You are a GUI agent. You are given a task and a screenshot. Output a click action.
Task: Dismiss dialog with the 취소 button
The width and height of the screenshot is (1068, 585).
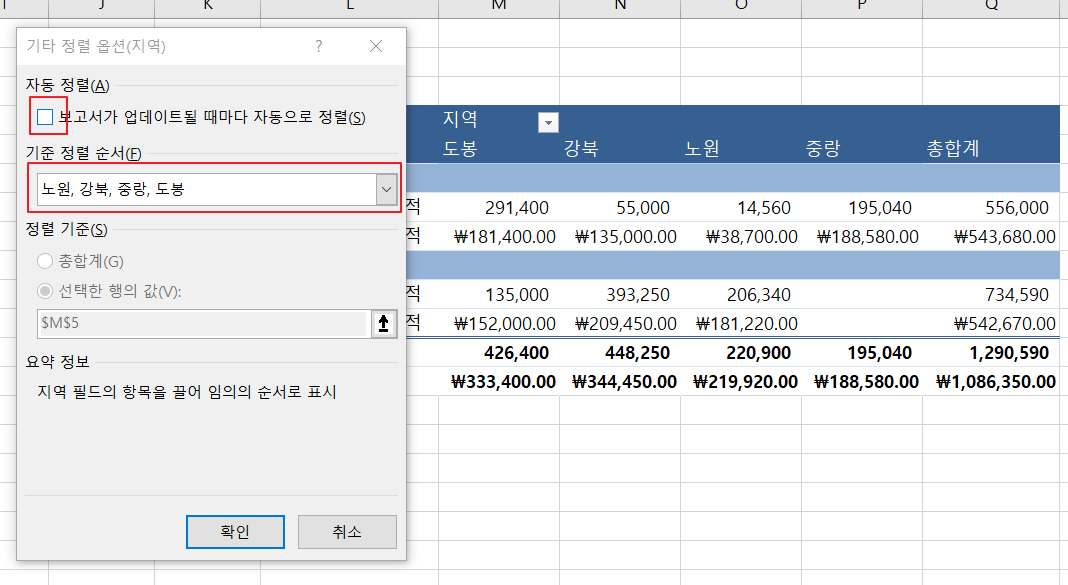pyautogui.click(x=347, y=532)
